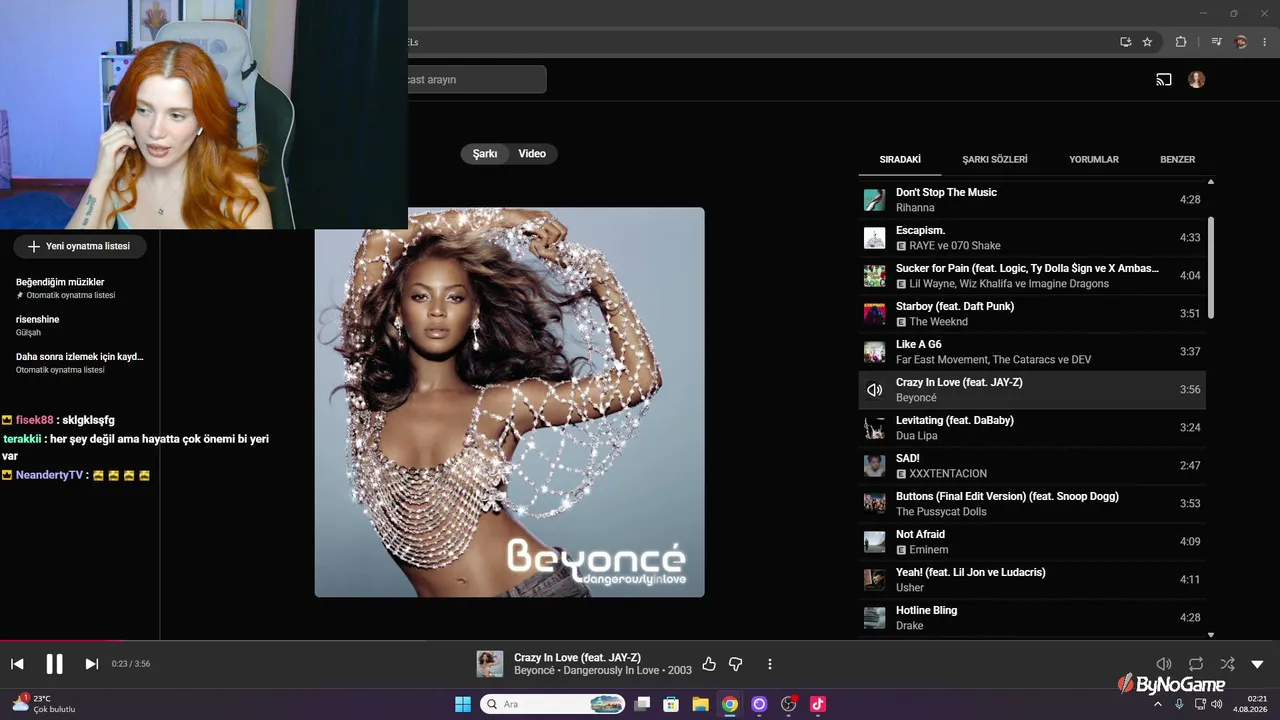
Task: Collapse the player page with down arrow
Action: [x=1258, y=664]
